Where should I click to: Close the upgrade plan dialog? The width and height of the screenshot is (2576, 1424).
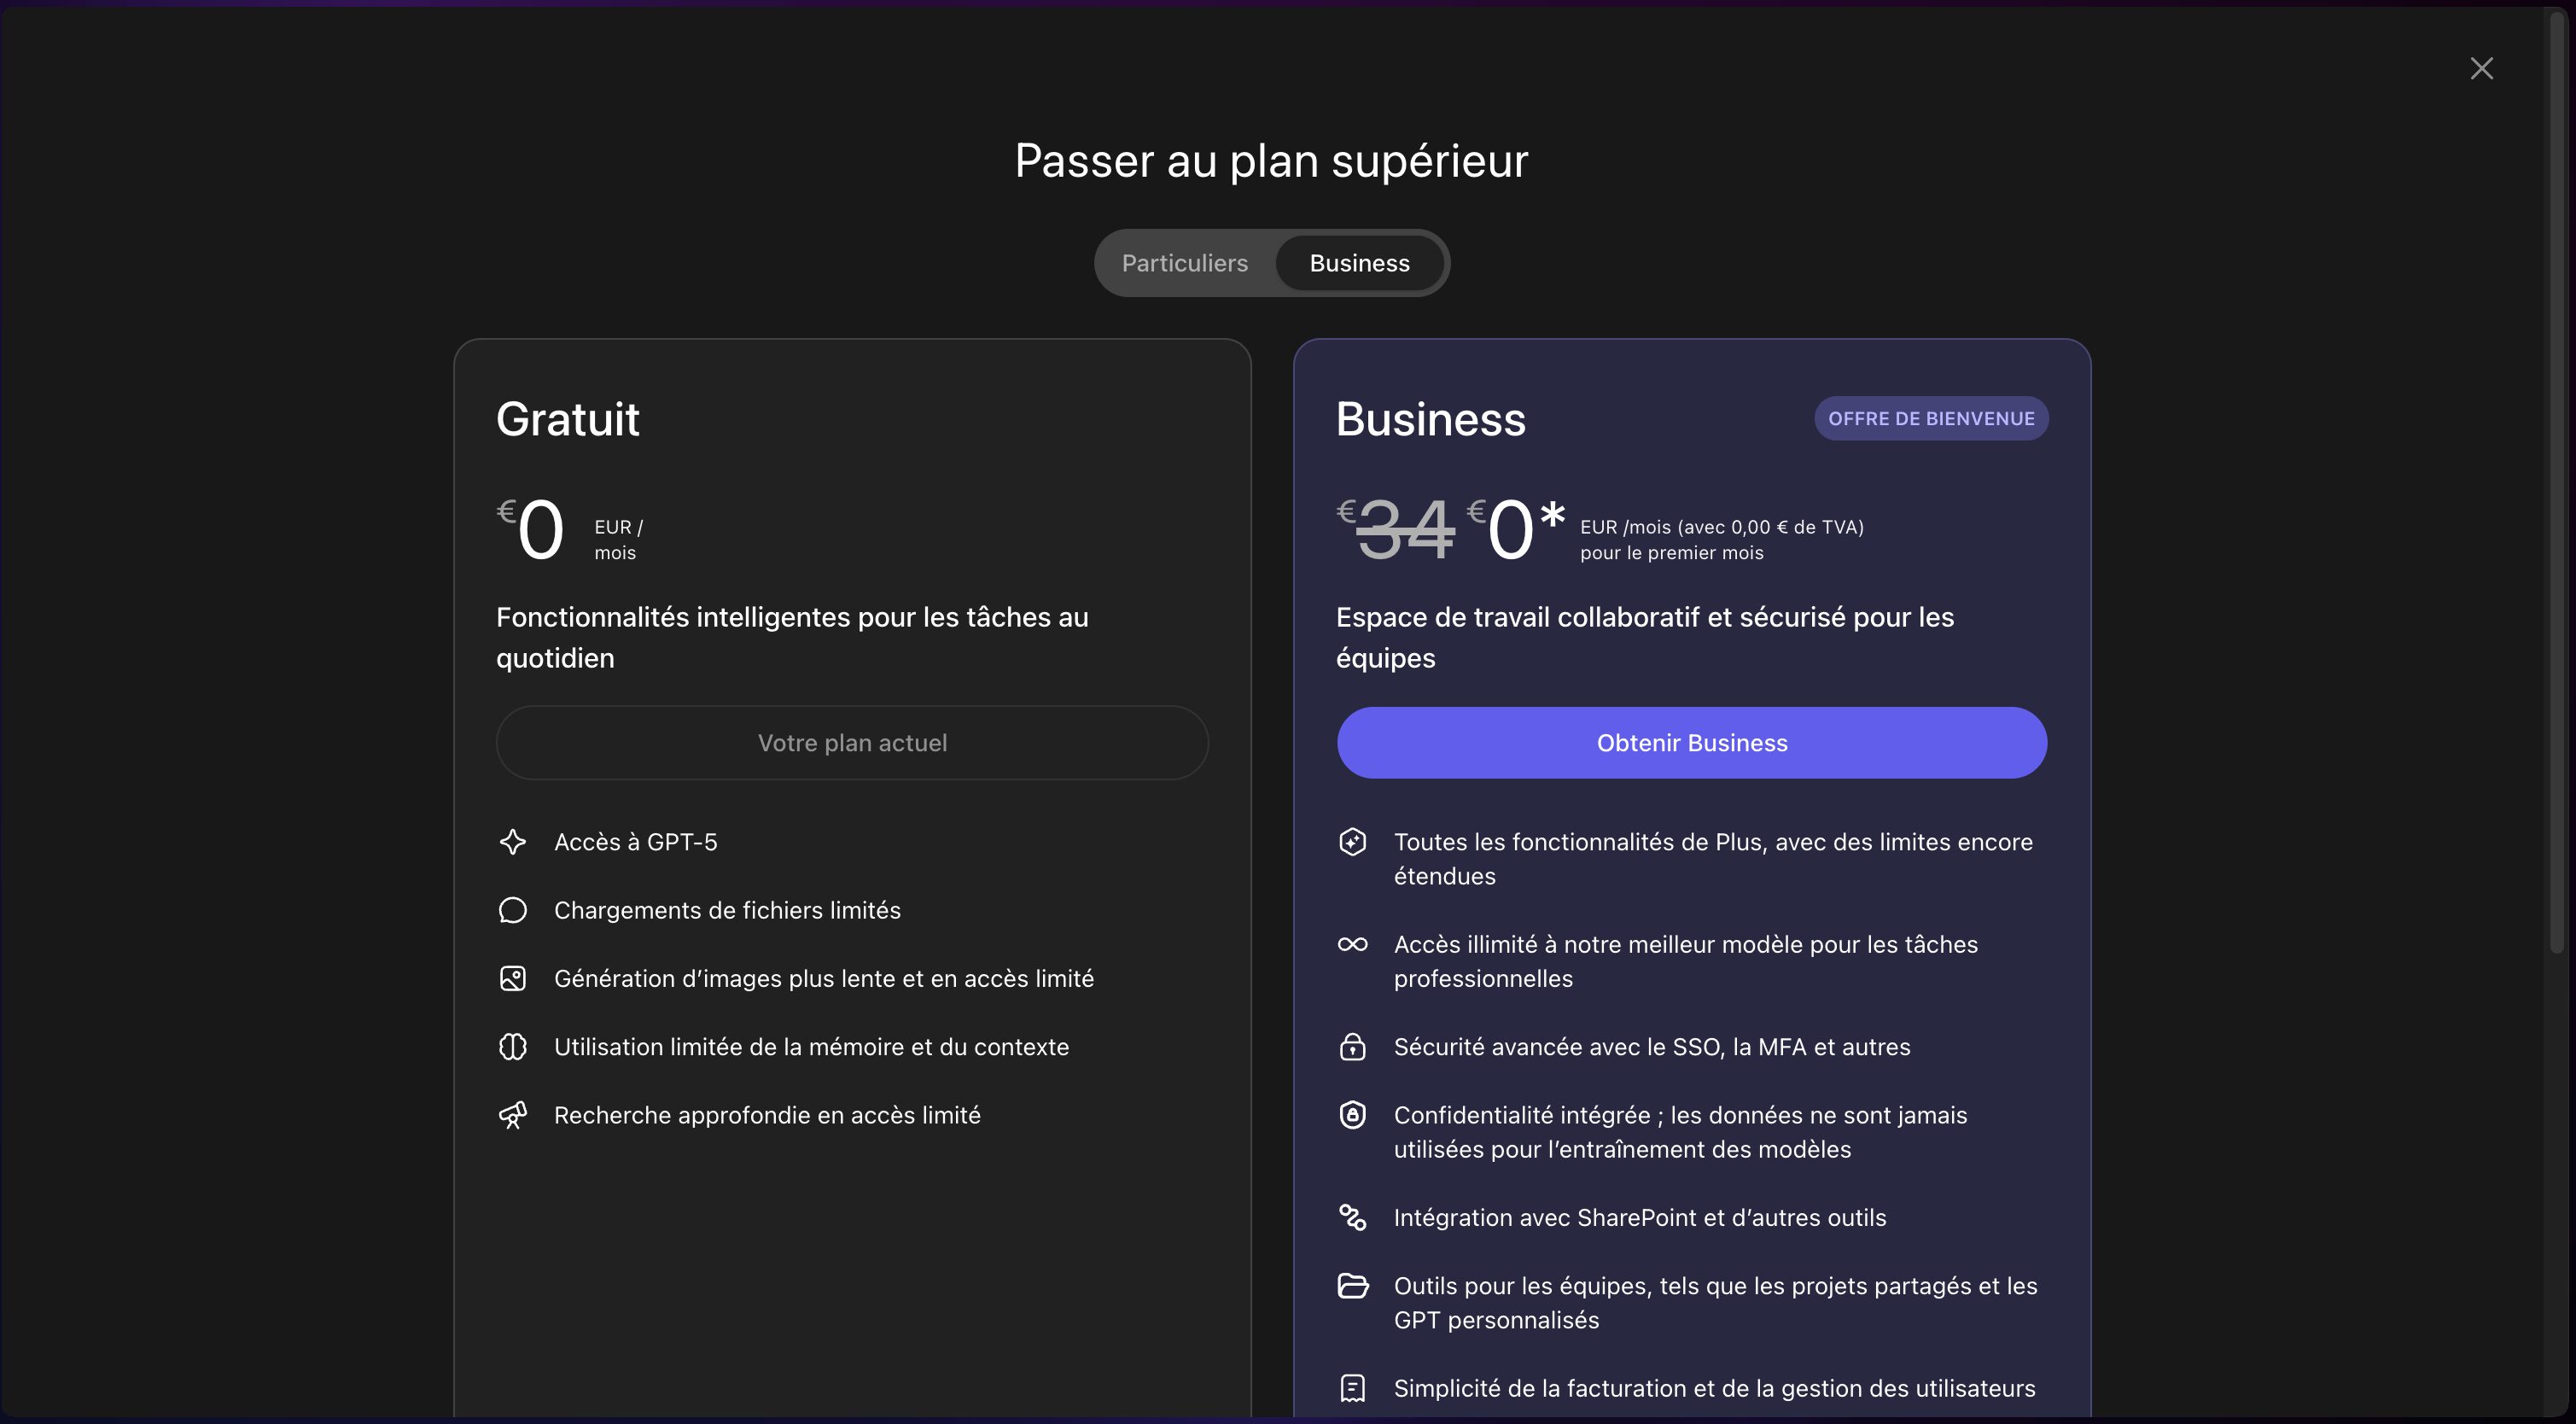coord(2481,68)
